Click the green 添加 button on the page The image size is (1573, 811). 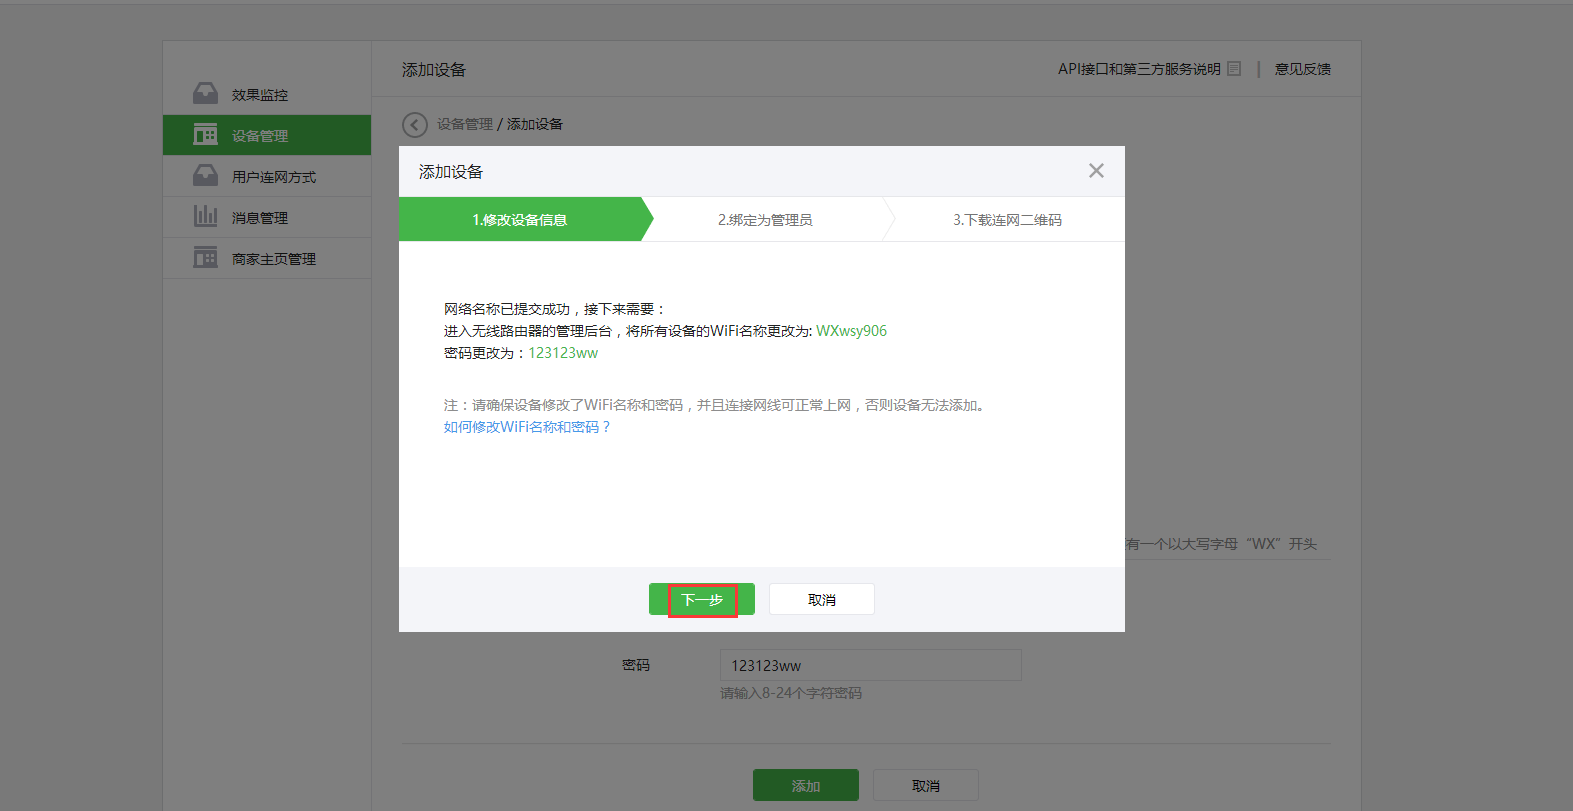806,785
